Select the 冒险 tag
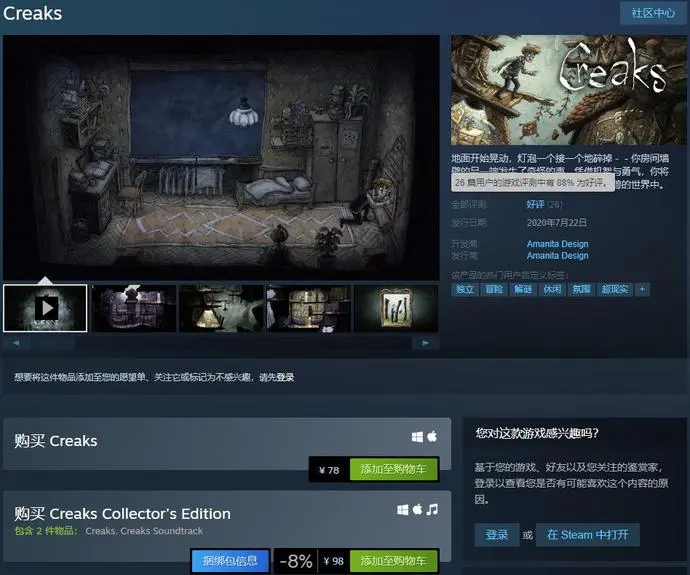 494,289
